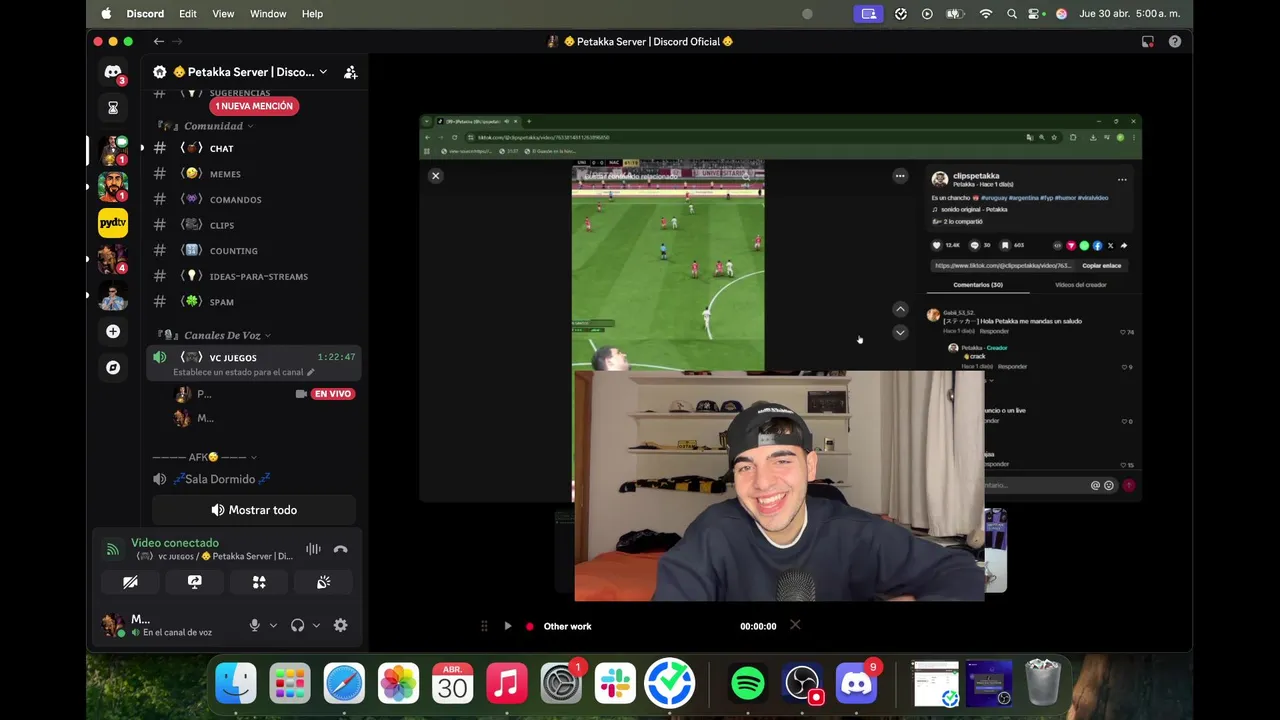Mute the microphone
Viewport: 1280px width, 720px height.
(254, 625)
